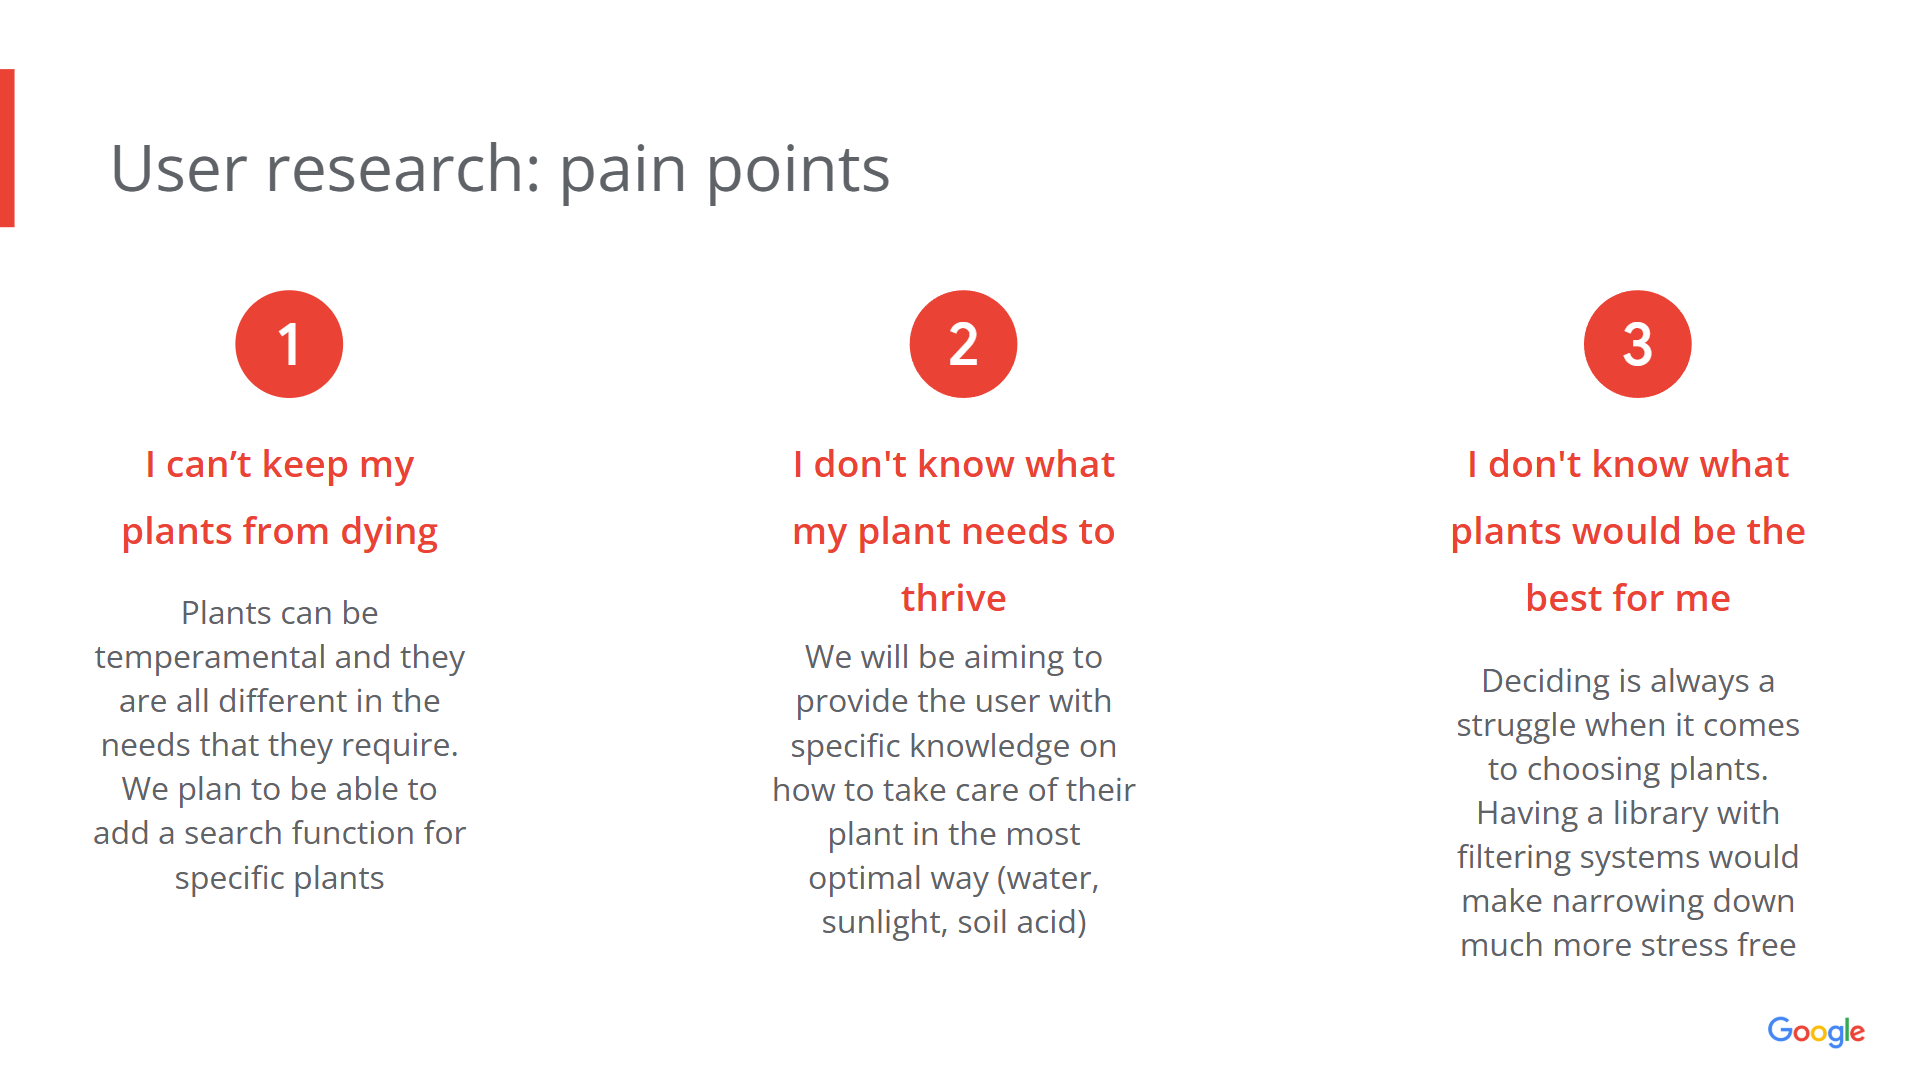
Task: Click the red number 1 circle
Action: (289, 344)
